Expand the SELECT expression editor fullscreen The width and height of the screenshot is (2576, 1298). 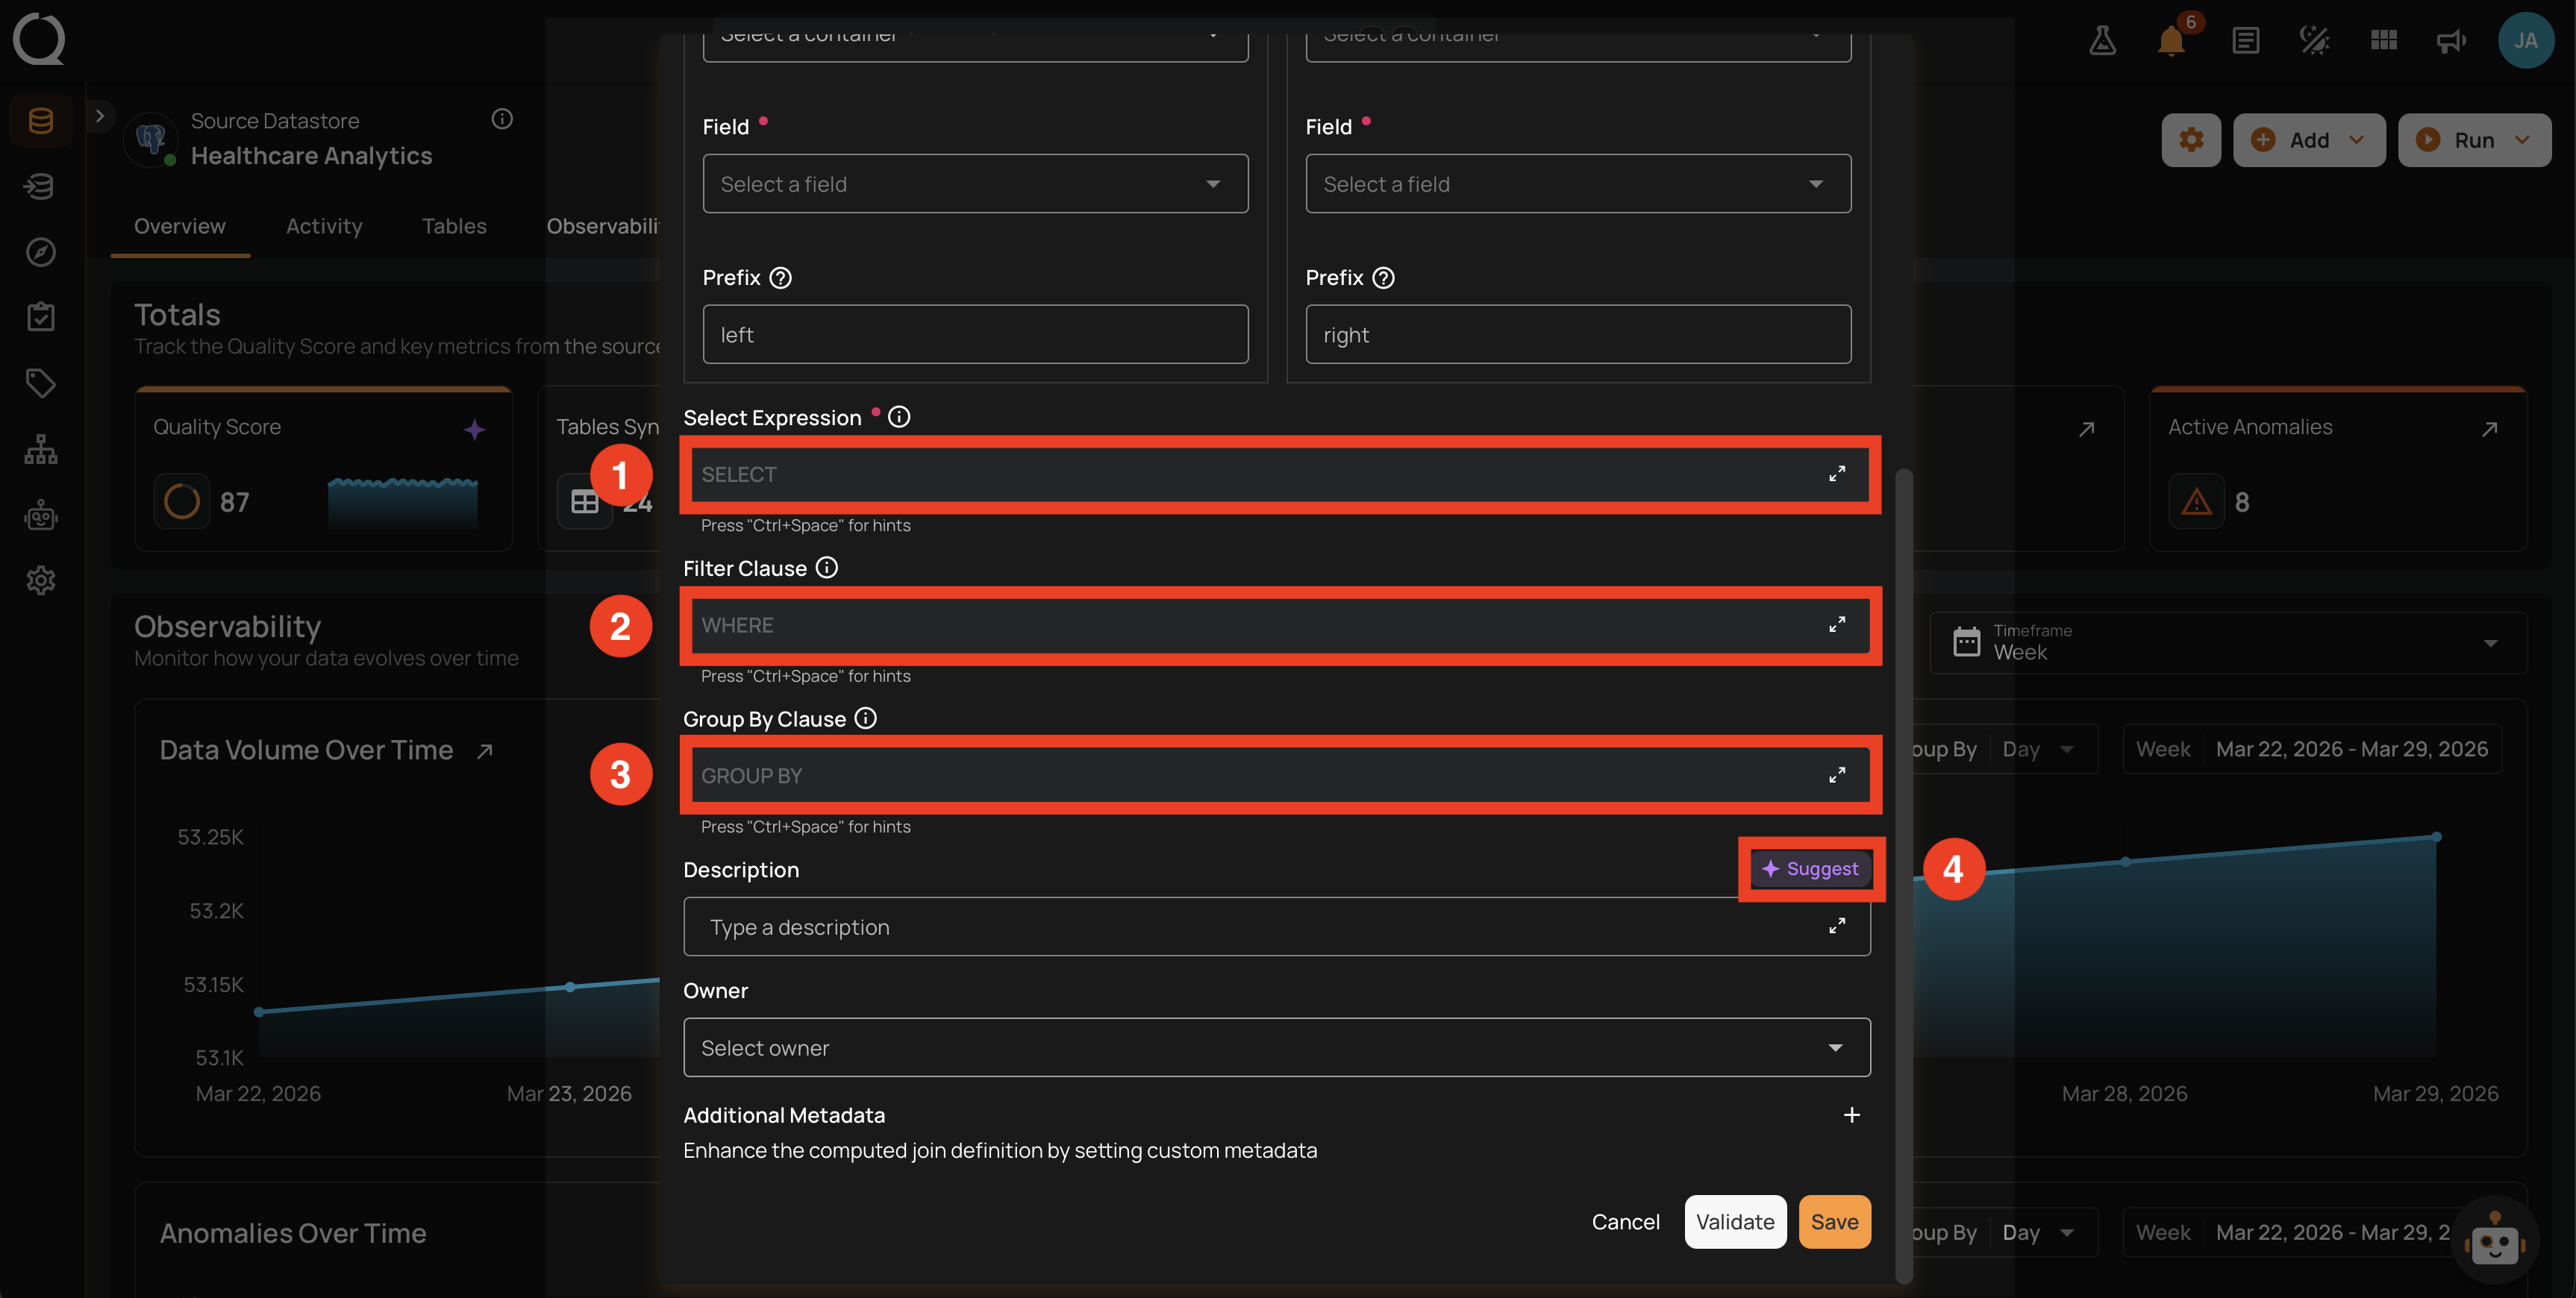pos(1837,474)
